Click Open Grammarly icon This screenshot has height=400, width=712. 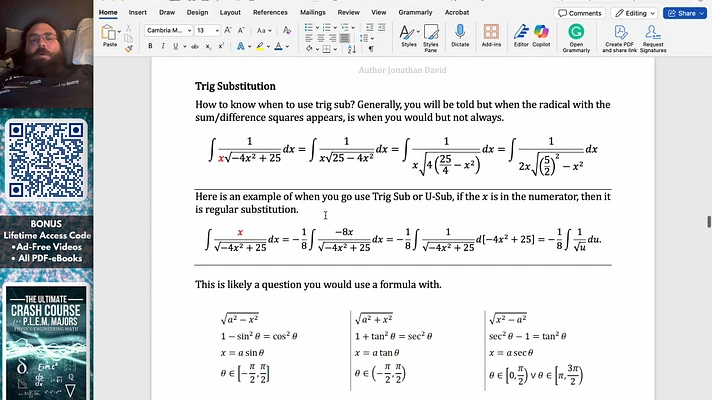tap(576, 38)
